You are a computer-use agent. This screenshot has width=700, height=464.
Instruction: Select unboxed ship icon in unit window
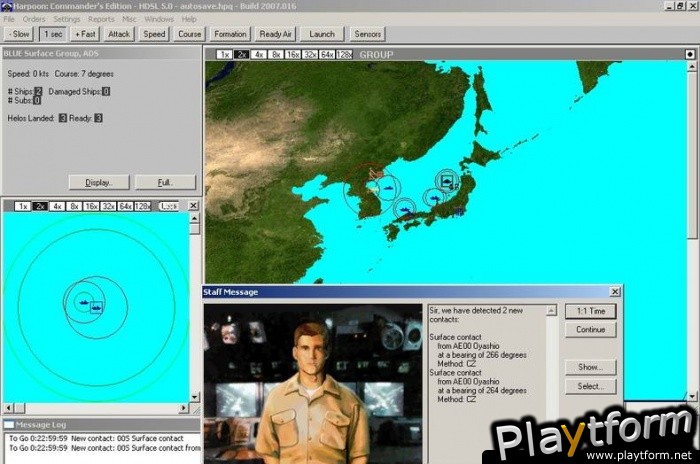[83, 302]
